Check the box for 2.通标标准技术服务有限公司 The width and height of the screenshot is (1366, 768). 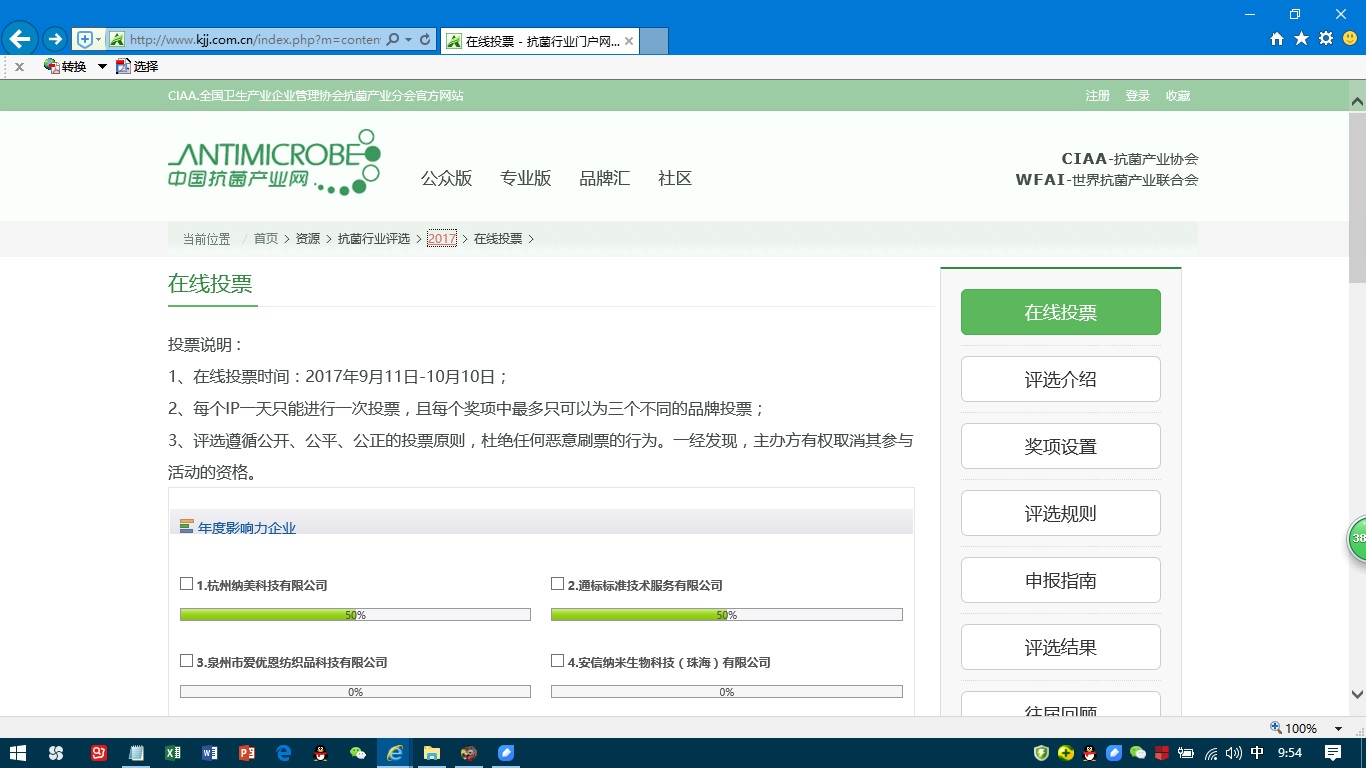pos(558,584)
